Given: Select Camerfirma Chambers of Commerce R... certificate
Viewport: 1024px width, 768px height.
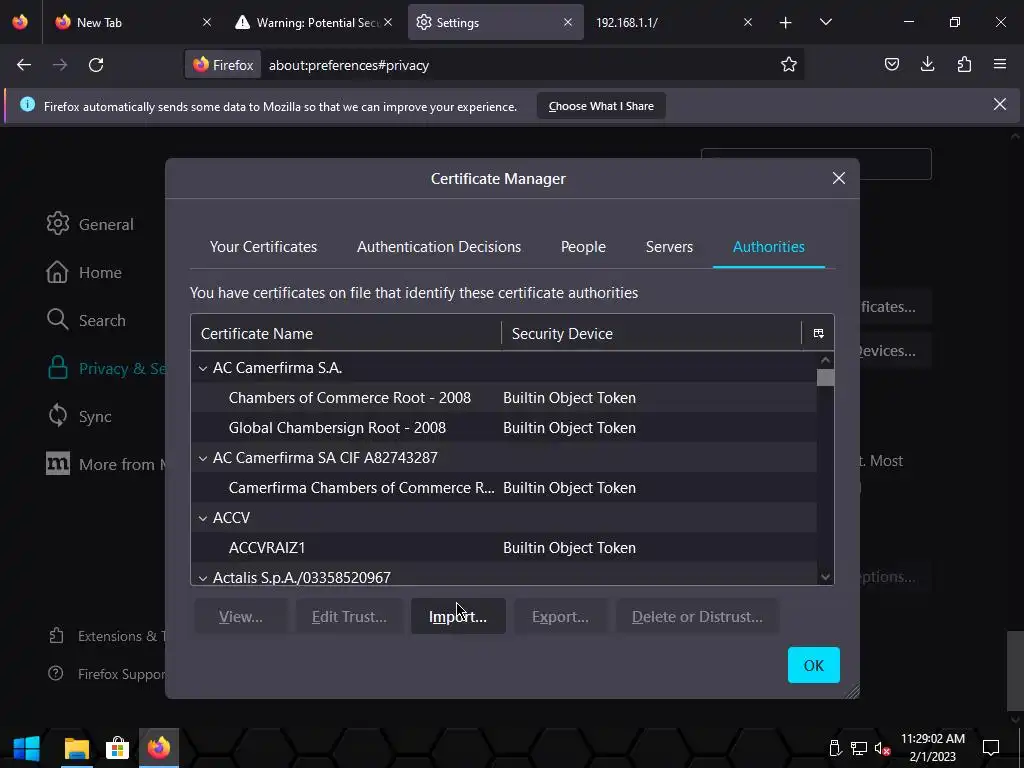Looking at the screenshot, I should (504, 488).
